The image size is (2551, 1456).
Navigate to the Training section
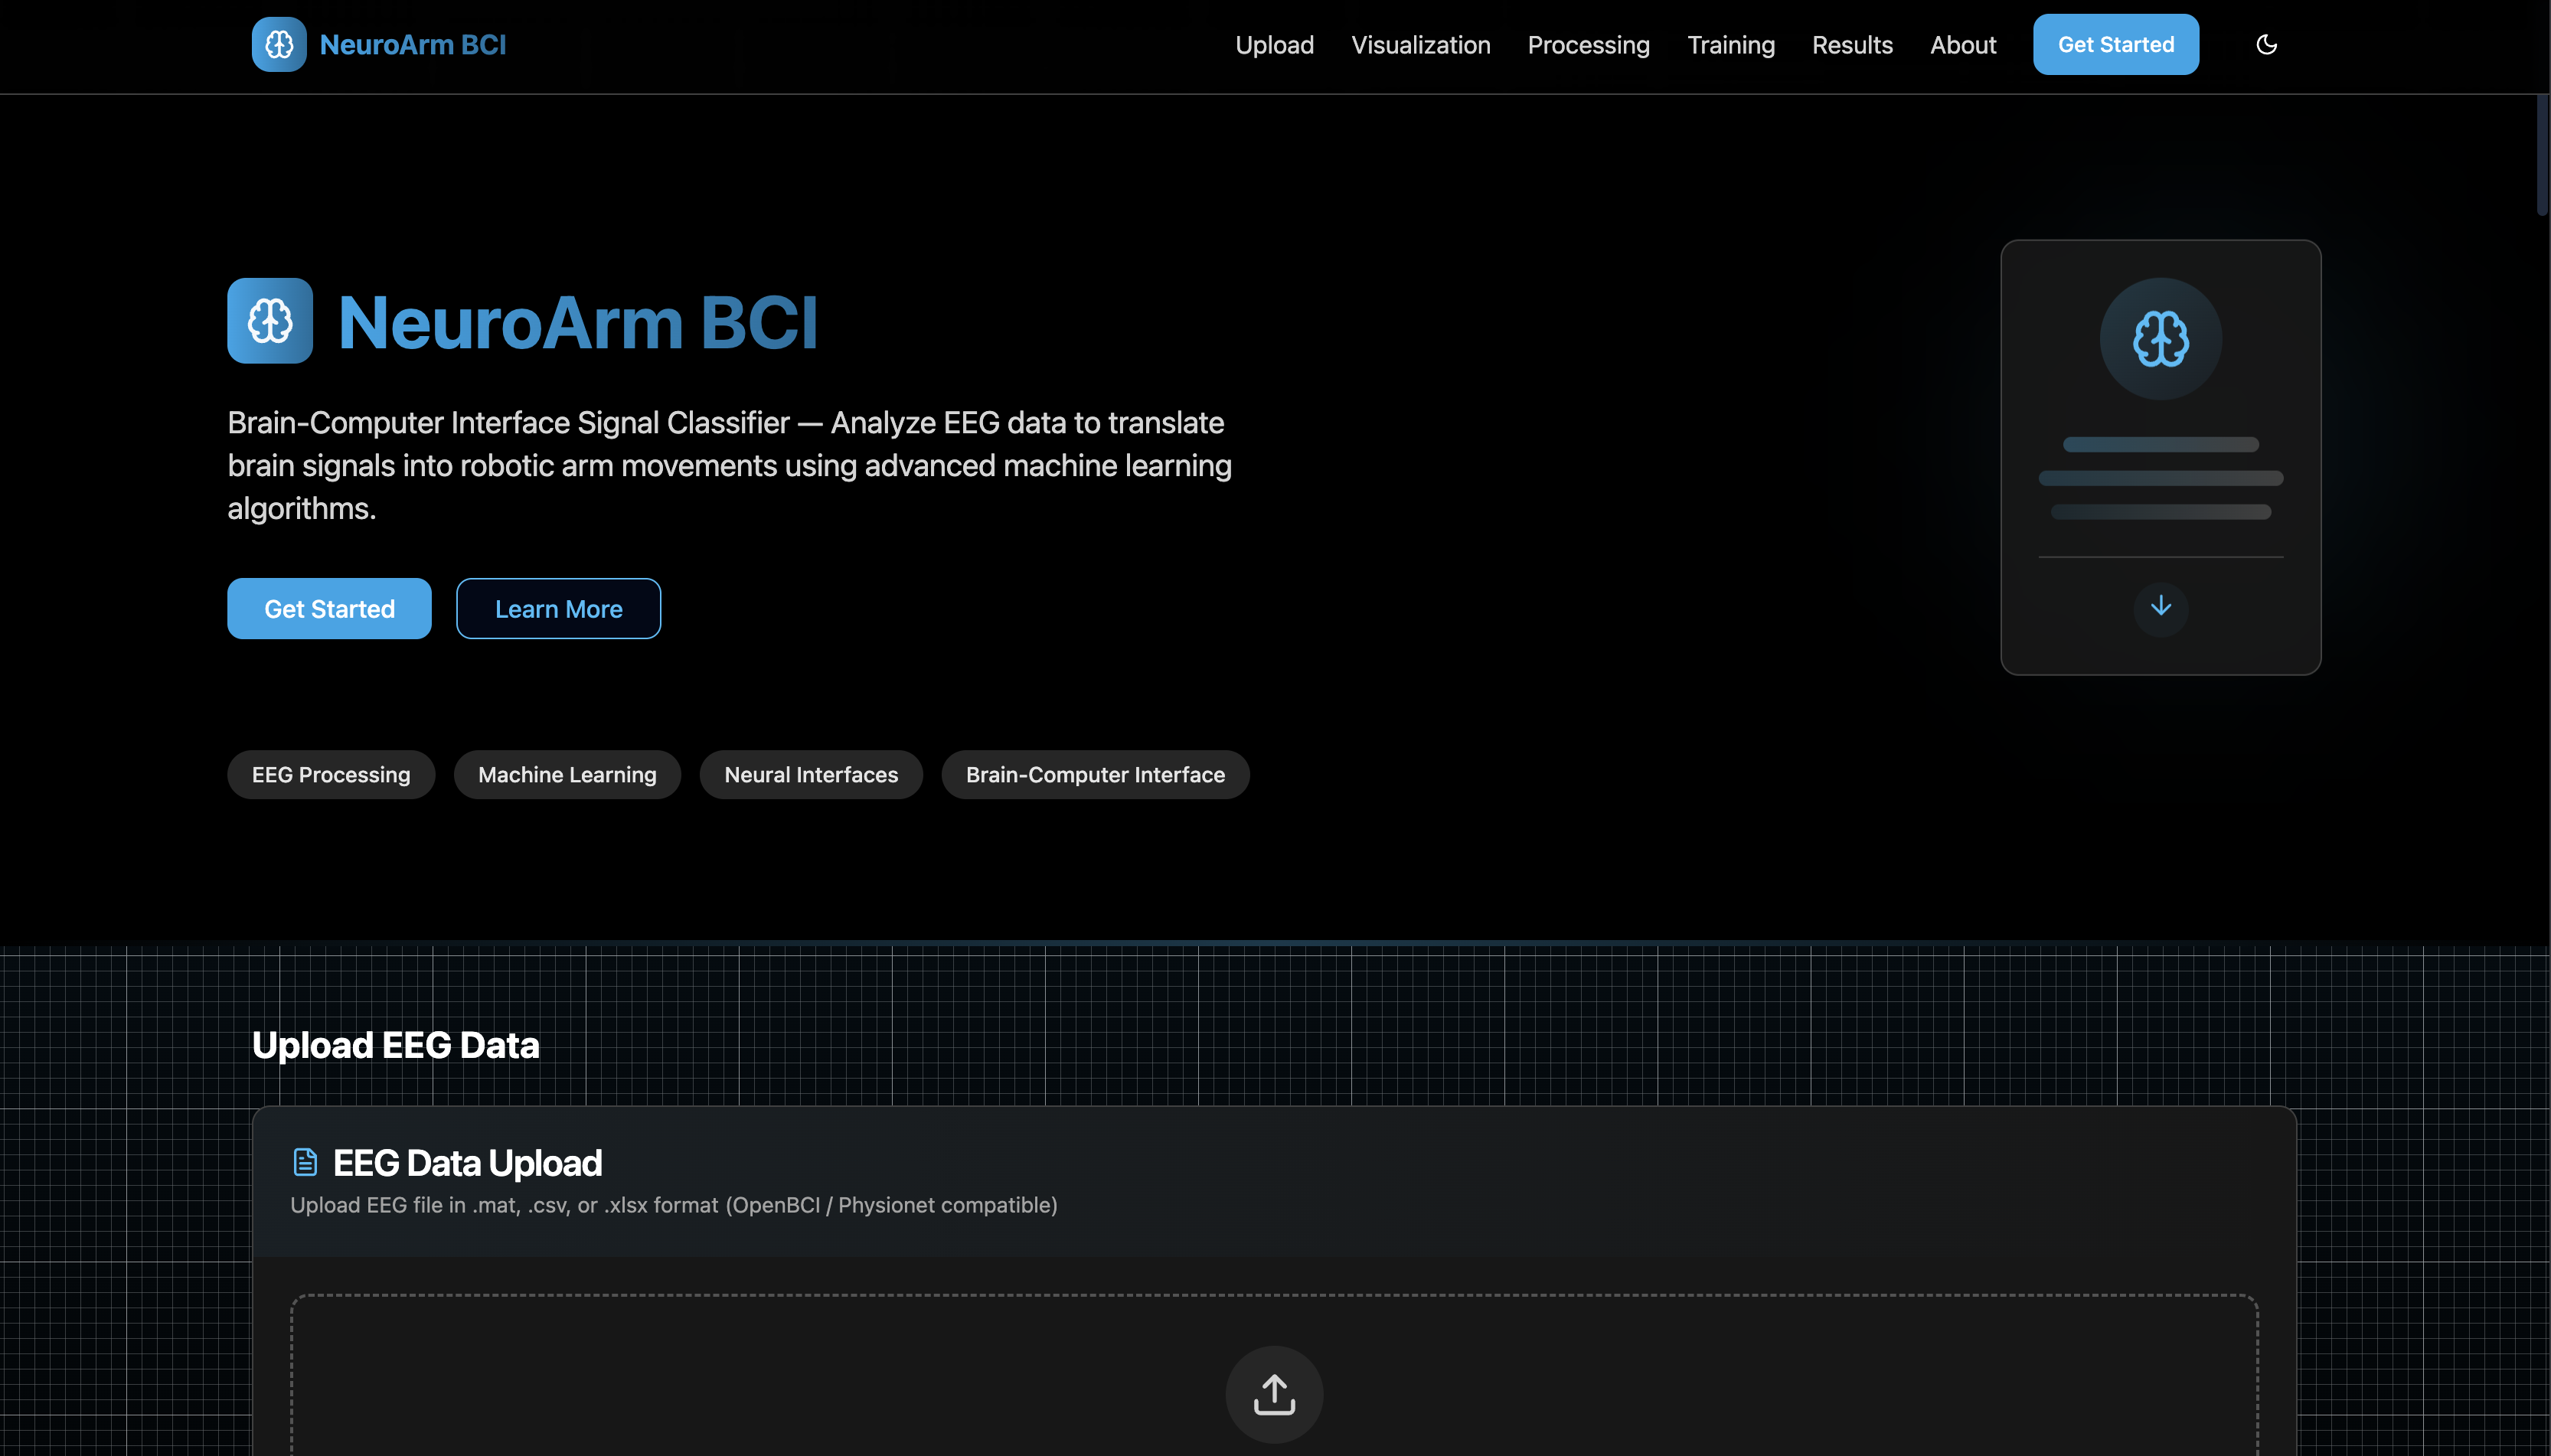[x=1730, y=45]
